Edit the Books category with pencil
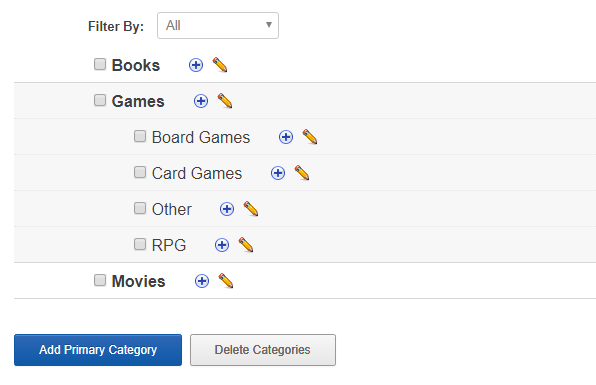 tap(220, 65)
